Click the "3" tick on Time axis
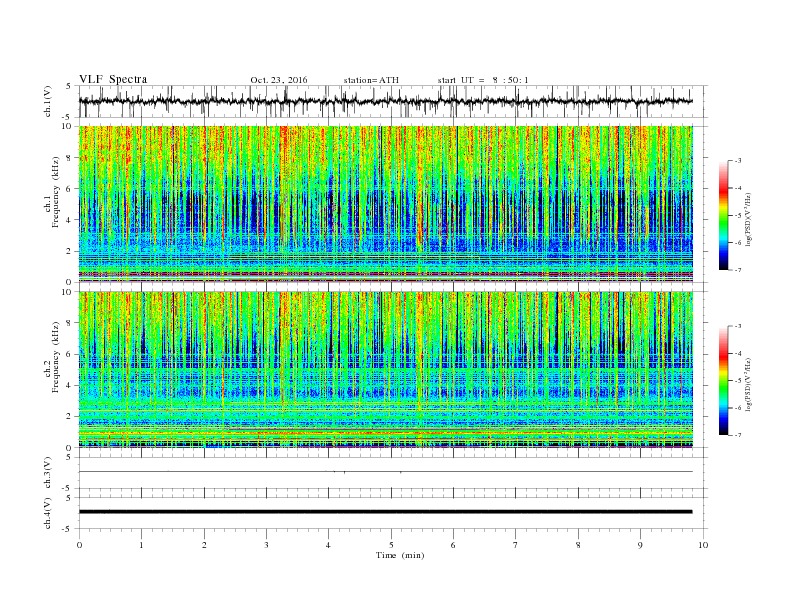The height and width of the screenshot is (612, 792). (266, 545)
